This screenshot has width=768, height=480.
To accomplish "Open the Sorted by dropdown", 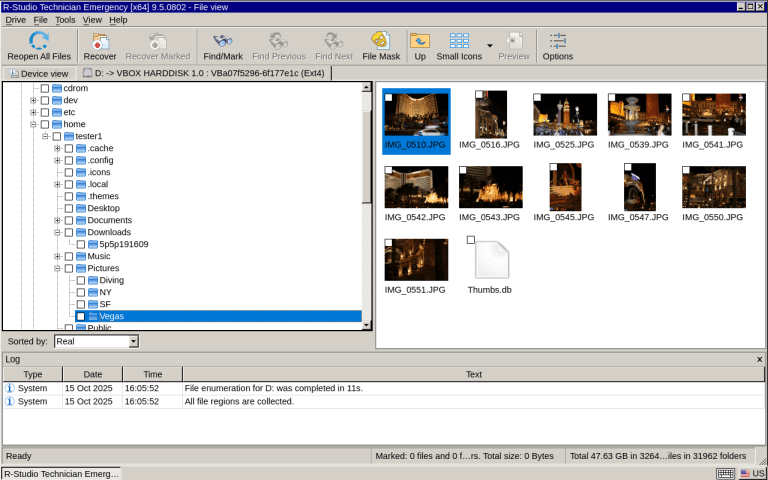I will (133, 341).
